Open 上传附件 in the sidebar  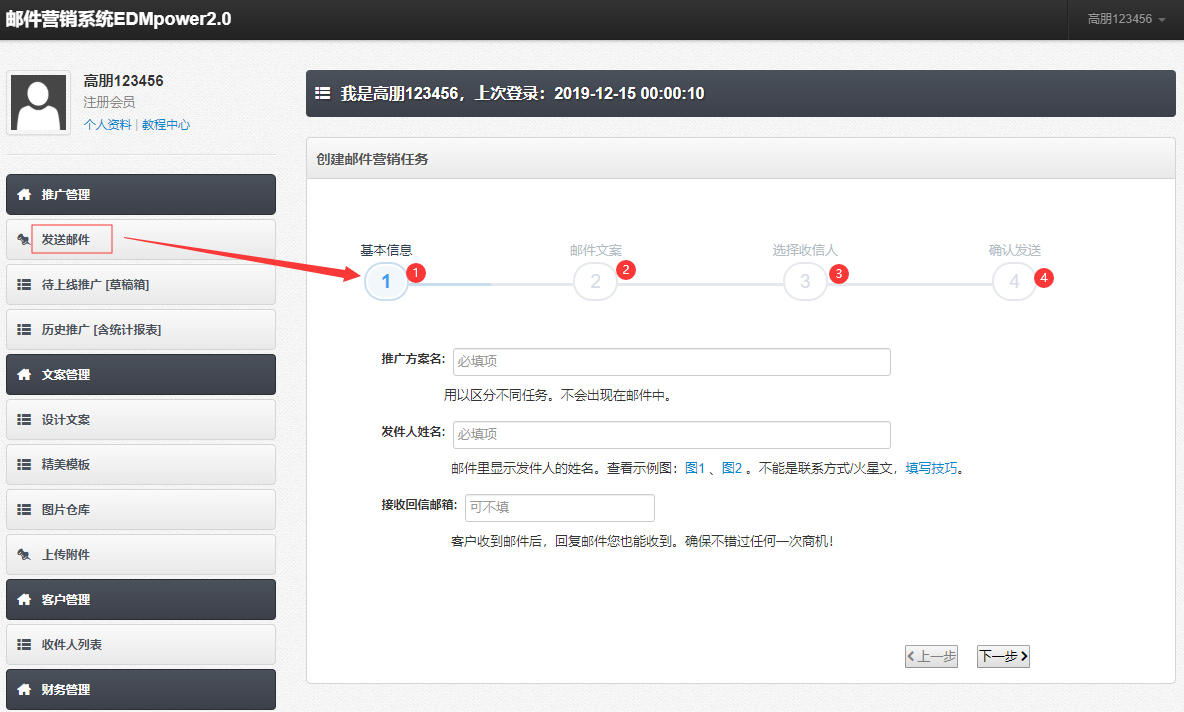click(x=140, y=554)
